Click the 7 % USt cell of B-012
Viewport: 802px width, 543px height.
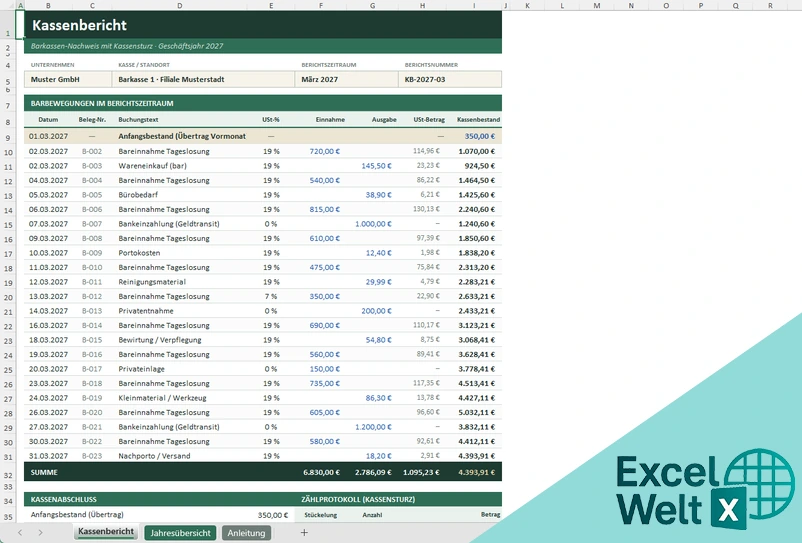(x=271, y=296)
